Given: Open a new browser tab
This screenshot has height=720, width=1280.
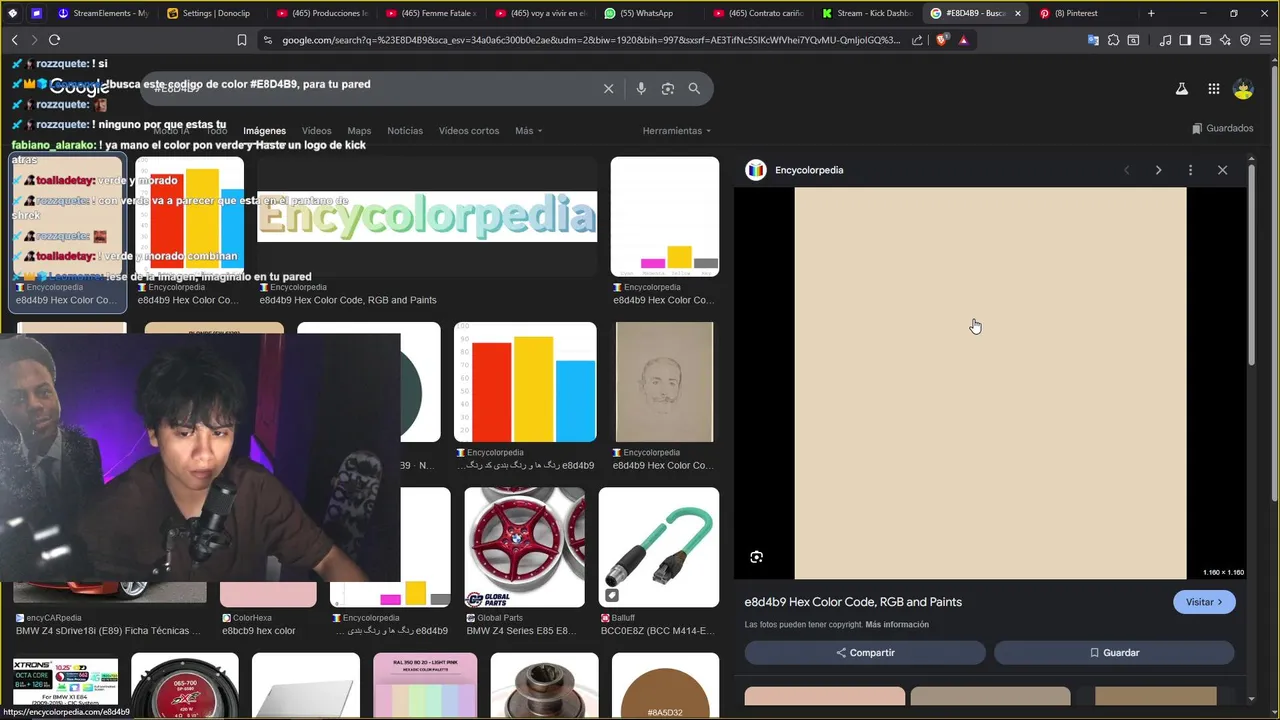Looking at the screenshot, I should tap(1151, 13).
